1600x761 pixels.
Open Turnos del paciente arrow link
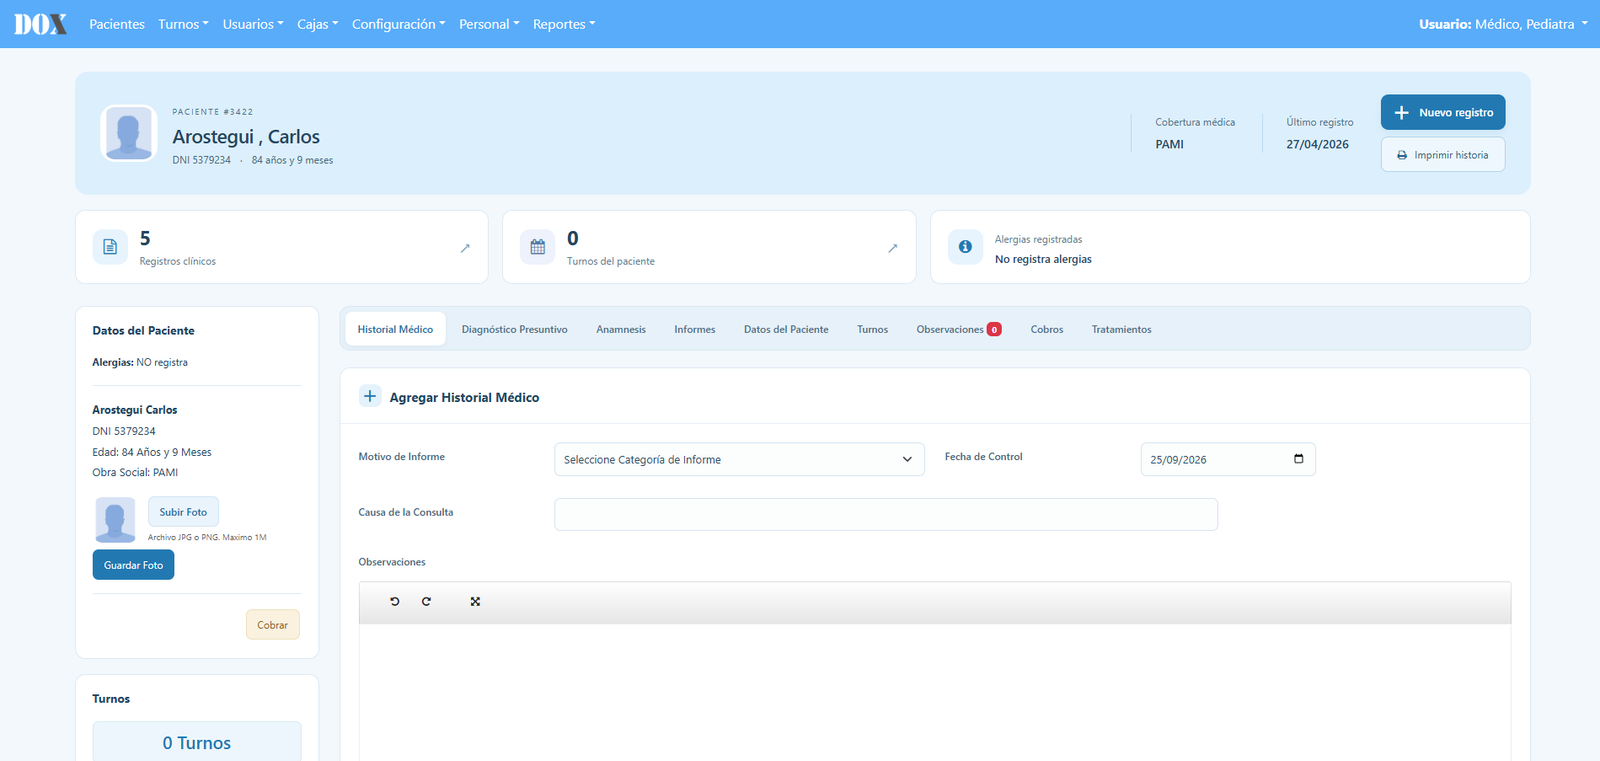893,248
